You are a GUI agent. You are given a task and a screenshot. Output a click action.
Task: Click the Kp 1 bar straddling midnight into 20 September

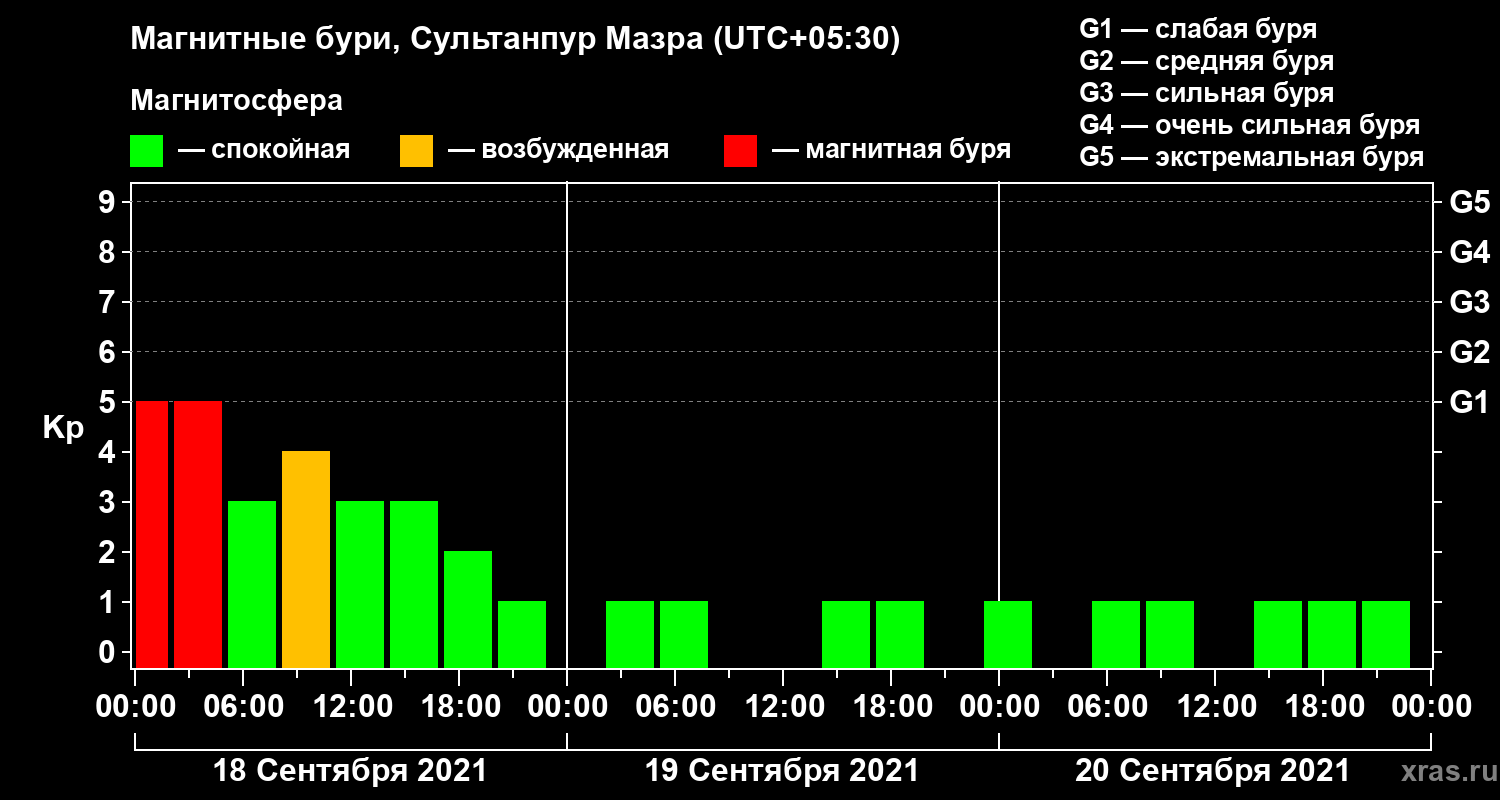(x=1008, y=634)
